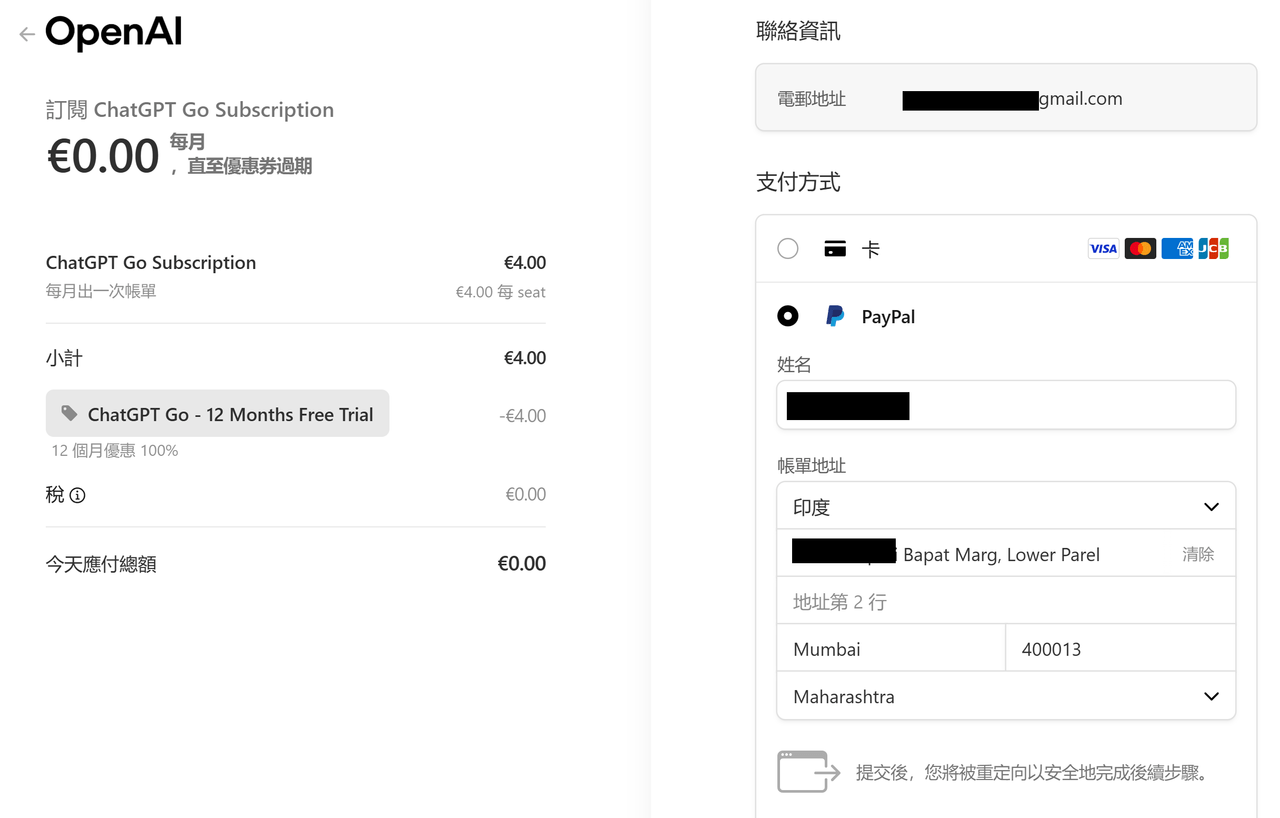Click the 清除 clear address link
Screen dimensions: 1280x818
pos(1198,555)
